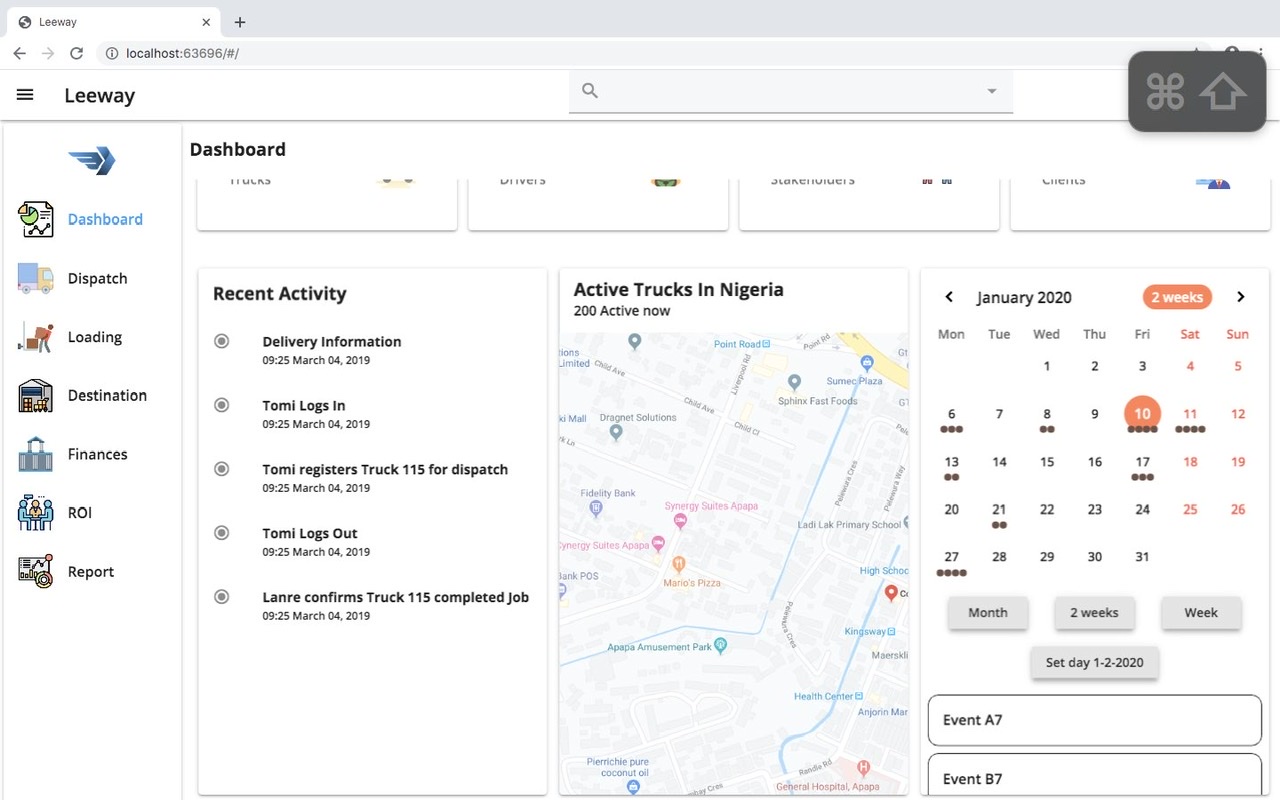
Task: Open the ROI menu item
Action: (x=80, y=512)
